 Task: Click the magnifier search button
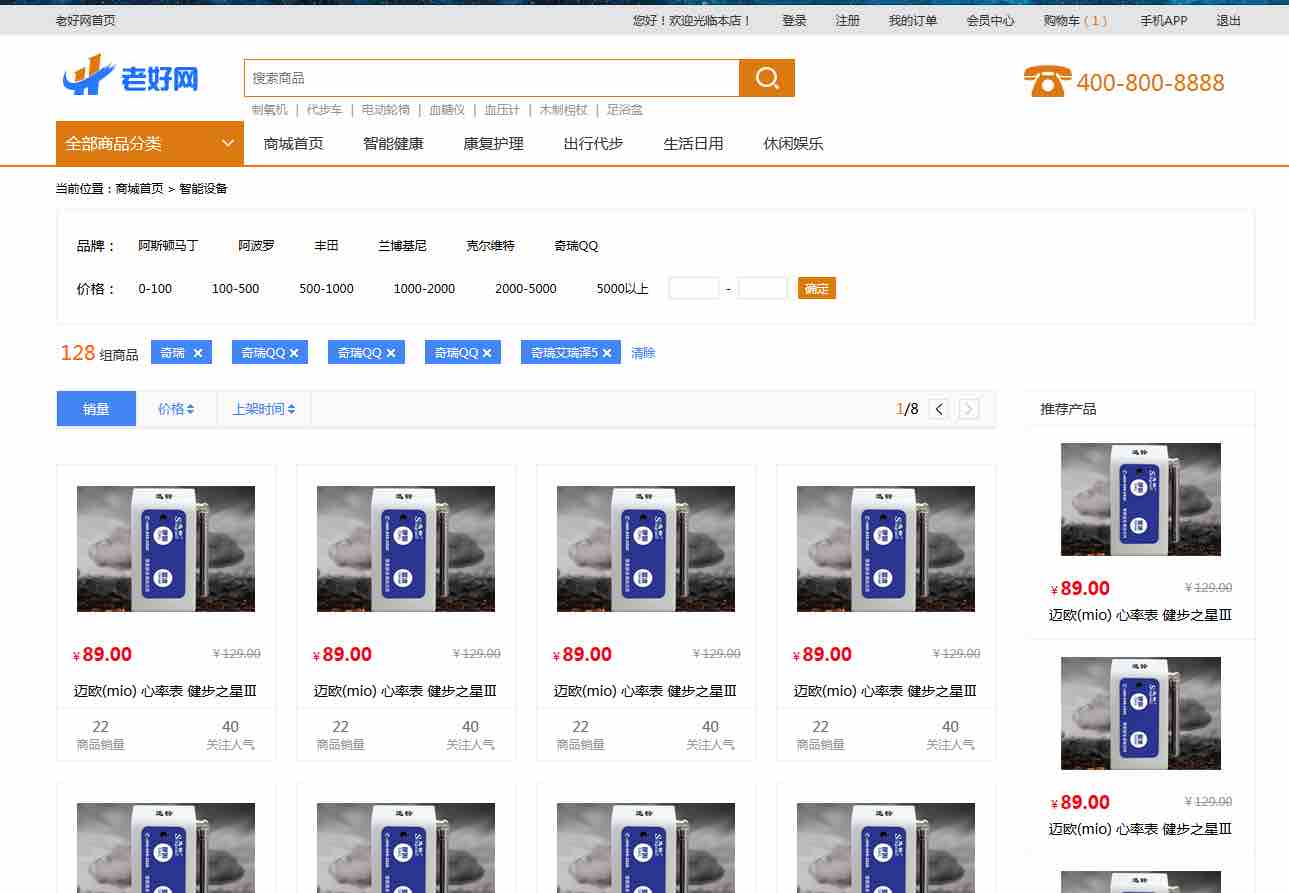point(767,78)
